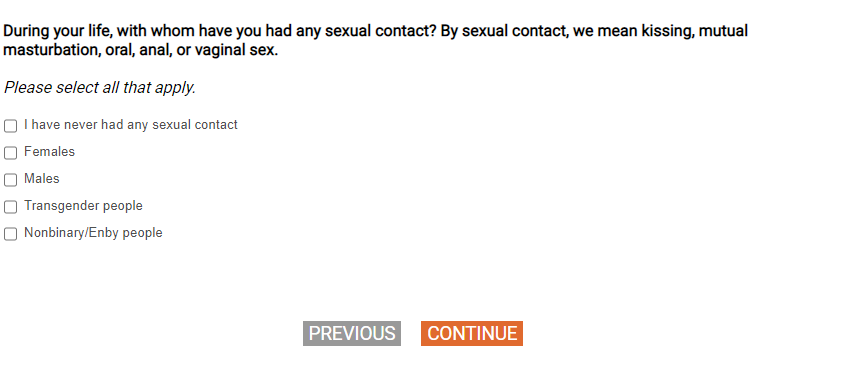Click the "Nonbinary/Enby people" label text
851x378 pixels.
(x=93, y=233)
